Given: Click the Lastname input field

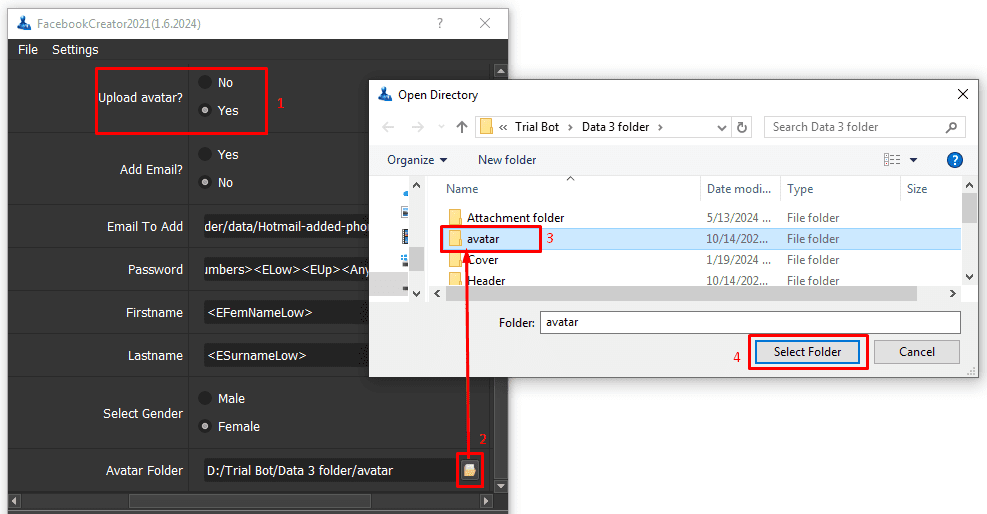Looking at the screenshot, I should (286, 355).
